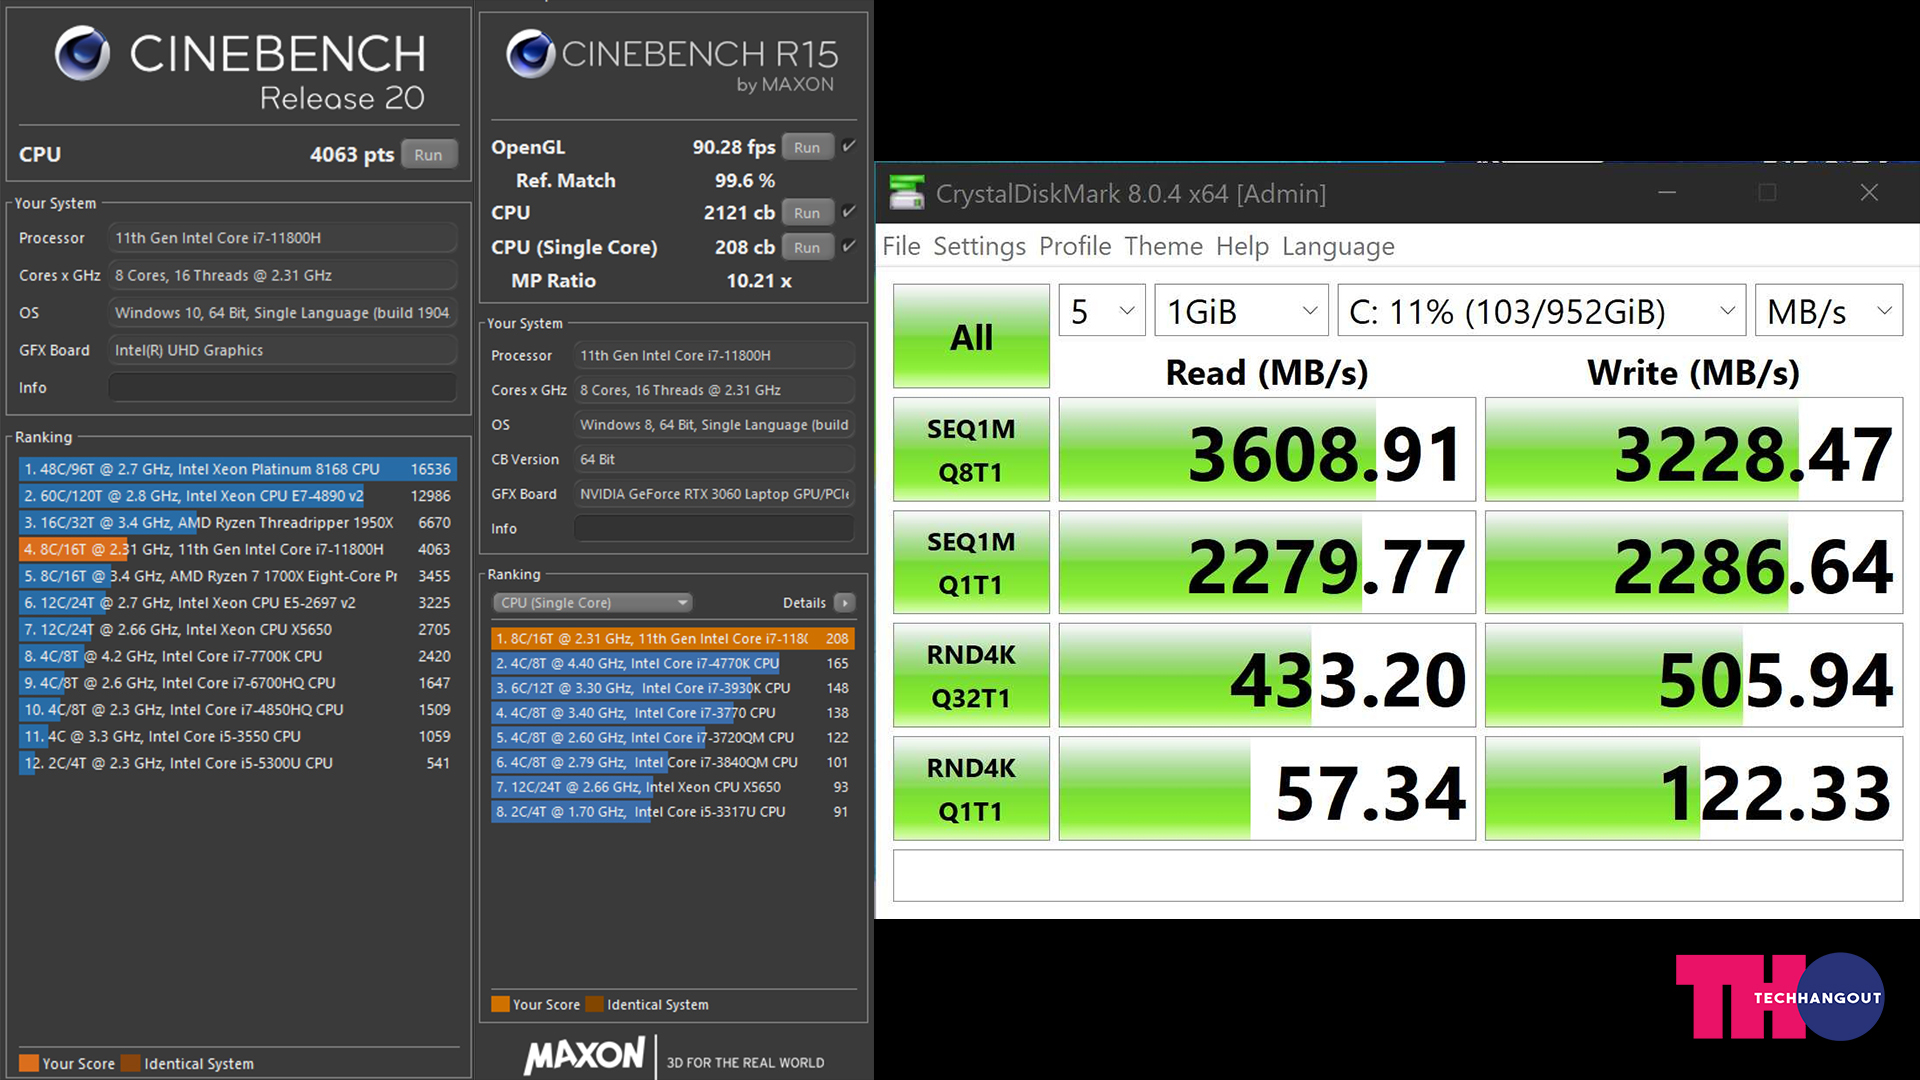Open the test count dropdown showing 5
The image size is (1920, 1080).
(x=1102, y=311)
